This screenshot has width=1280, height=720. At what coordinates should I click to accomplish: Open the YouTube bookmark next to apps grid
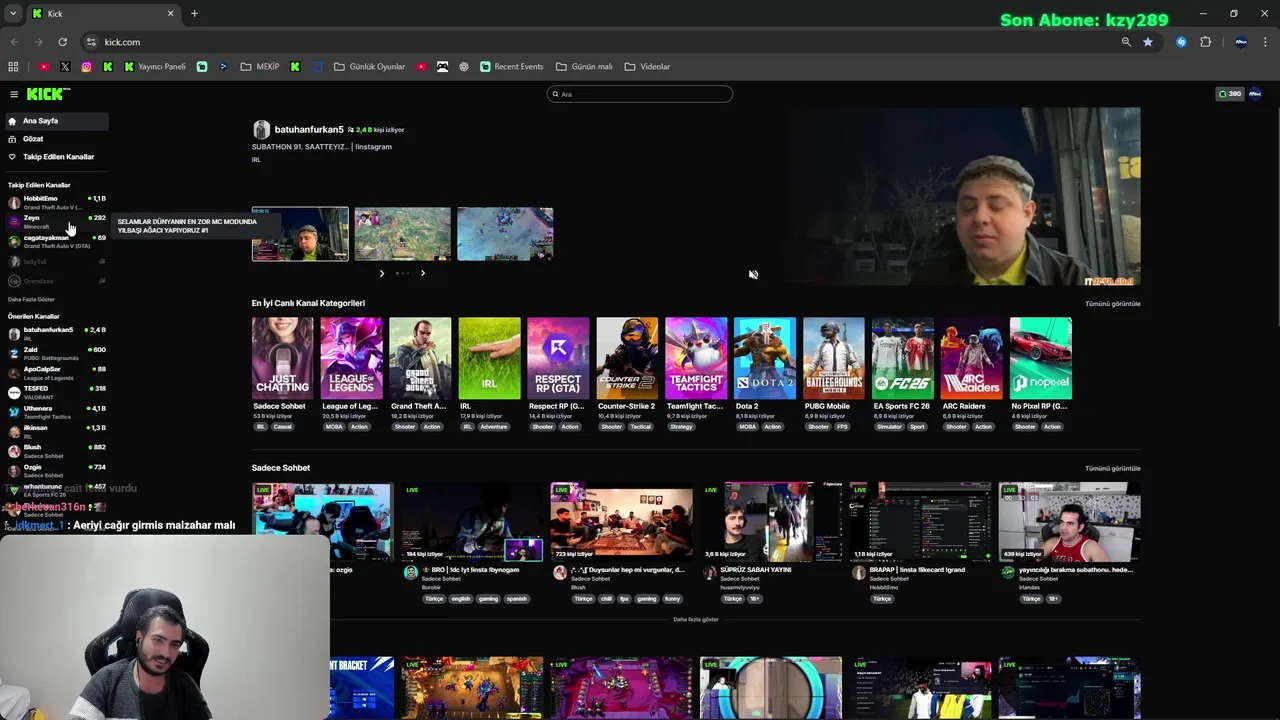tap(44, 67)
